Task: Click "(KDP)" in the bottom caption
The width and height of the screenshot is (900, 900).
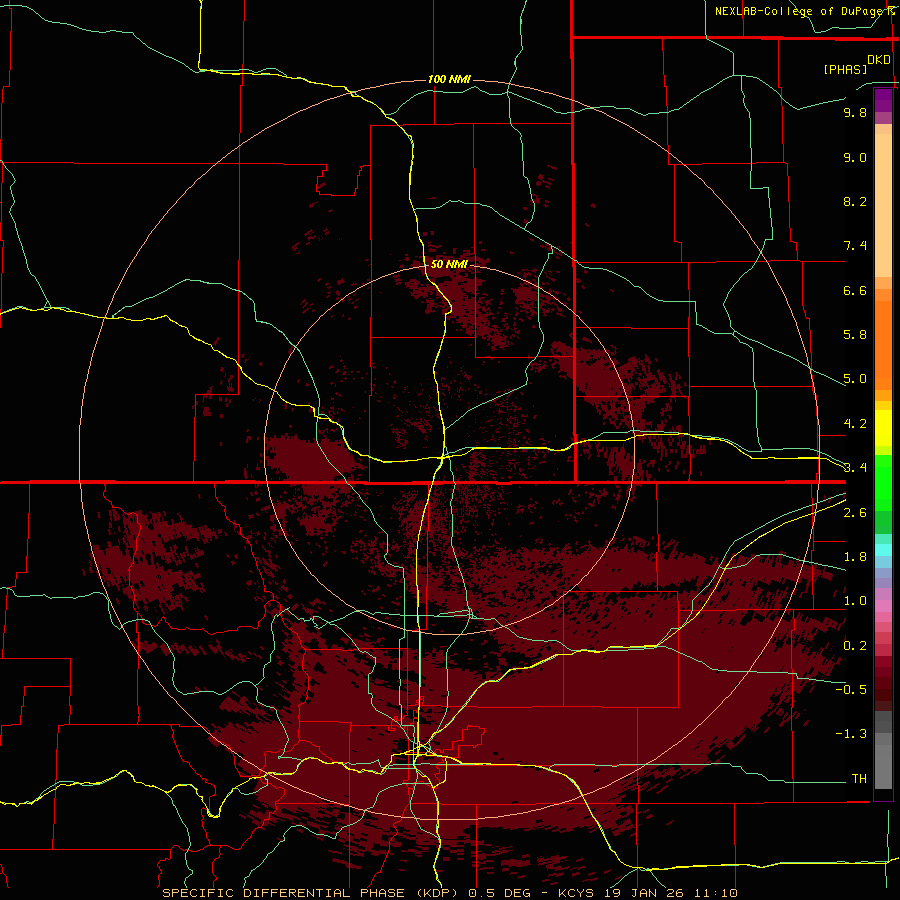Action: pos(437,893)
